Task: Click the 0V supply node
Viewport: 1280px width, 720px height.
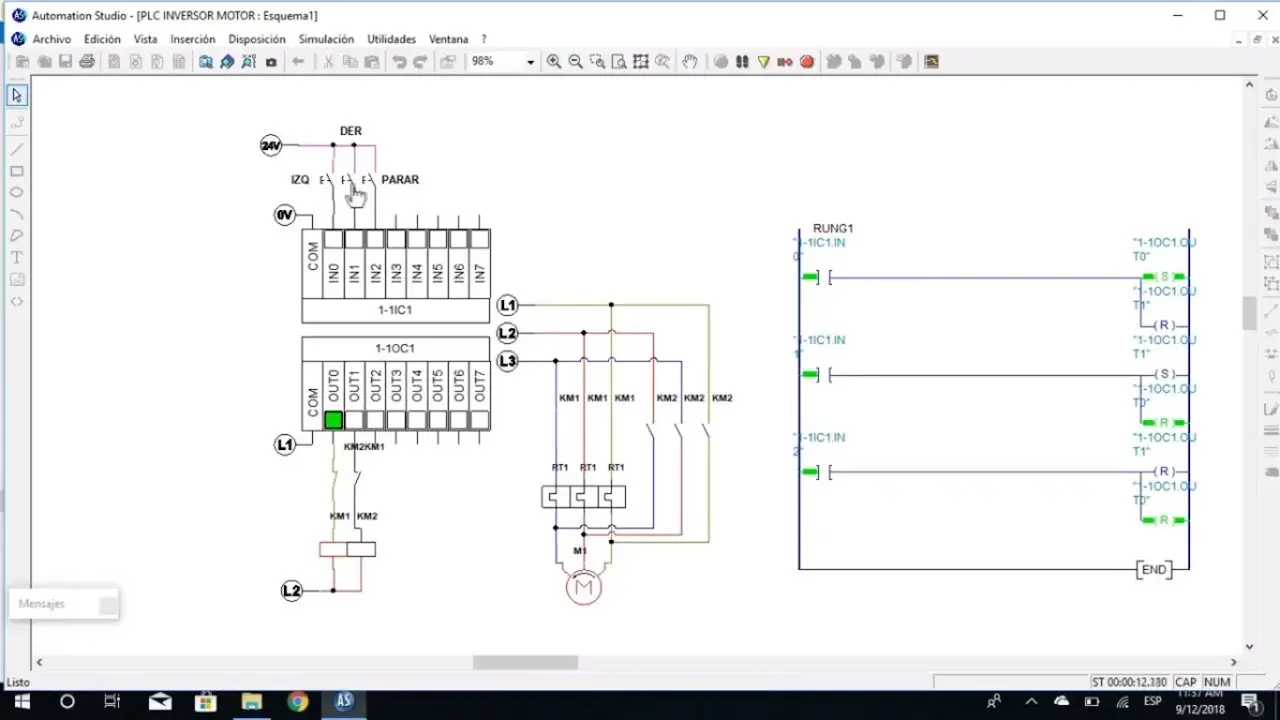Action: [x=285, y=215]
